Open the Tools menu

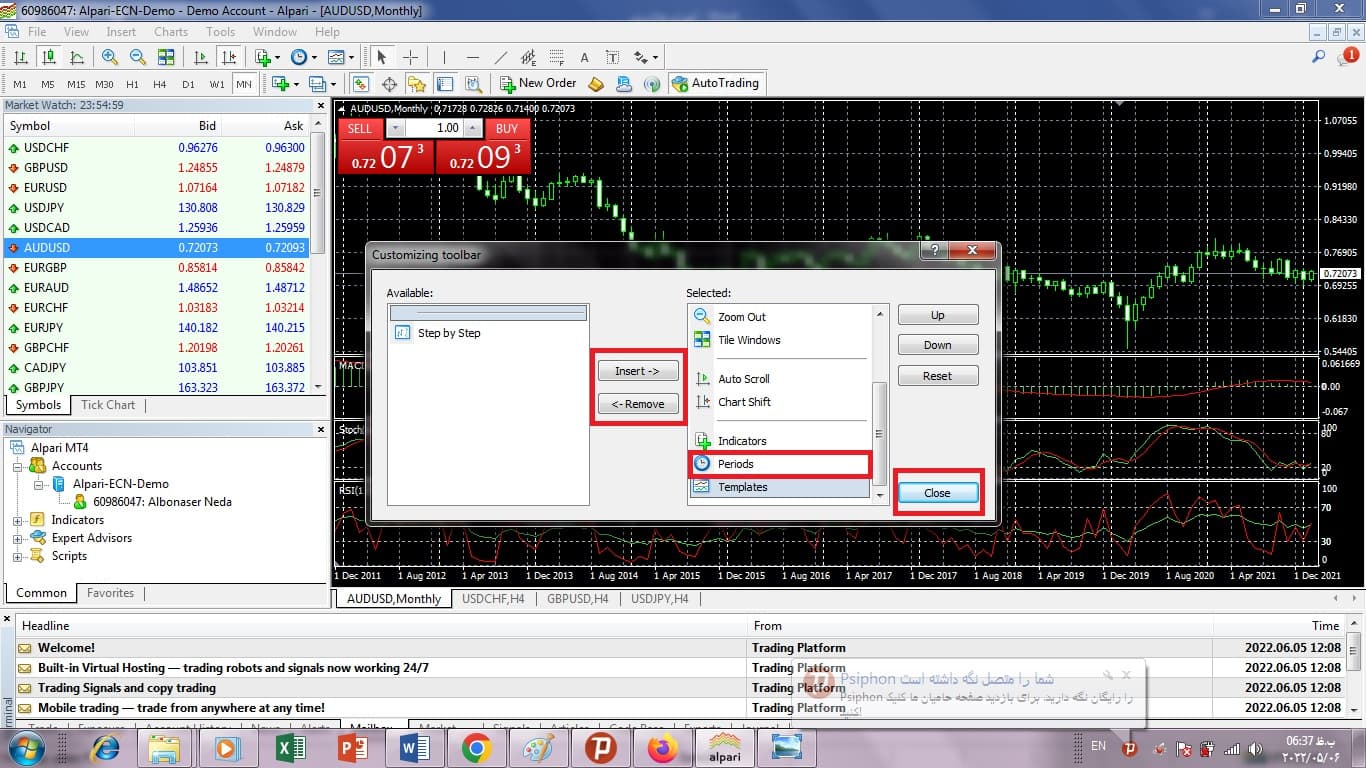click(220, 32)
